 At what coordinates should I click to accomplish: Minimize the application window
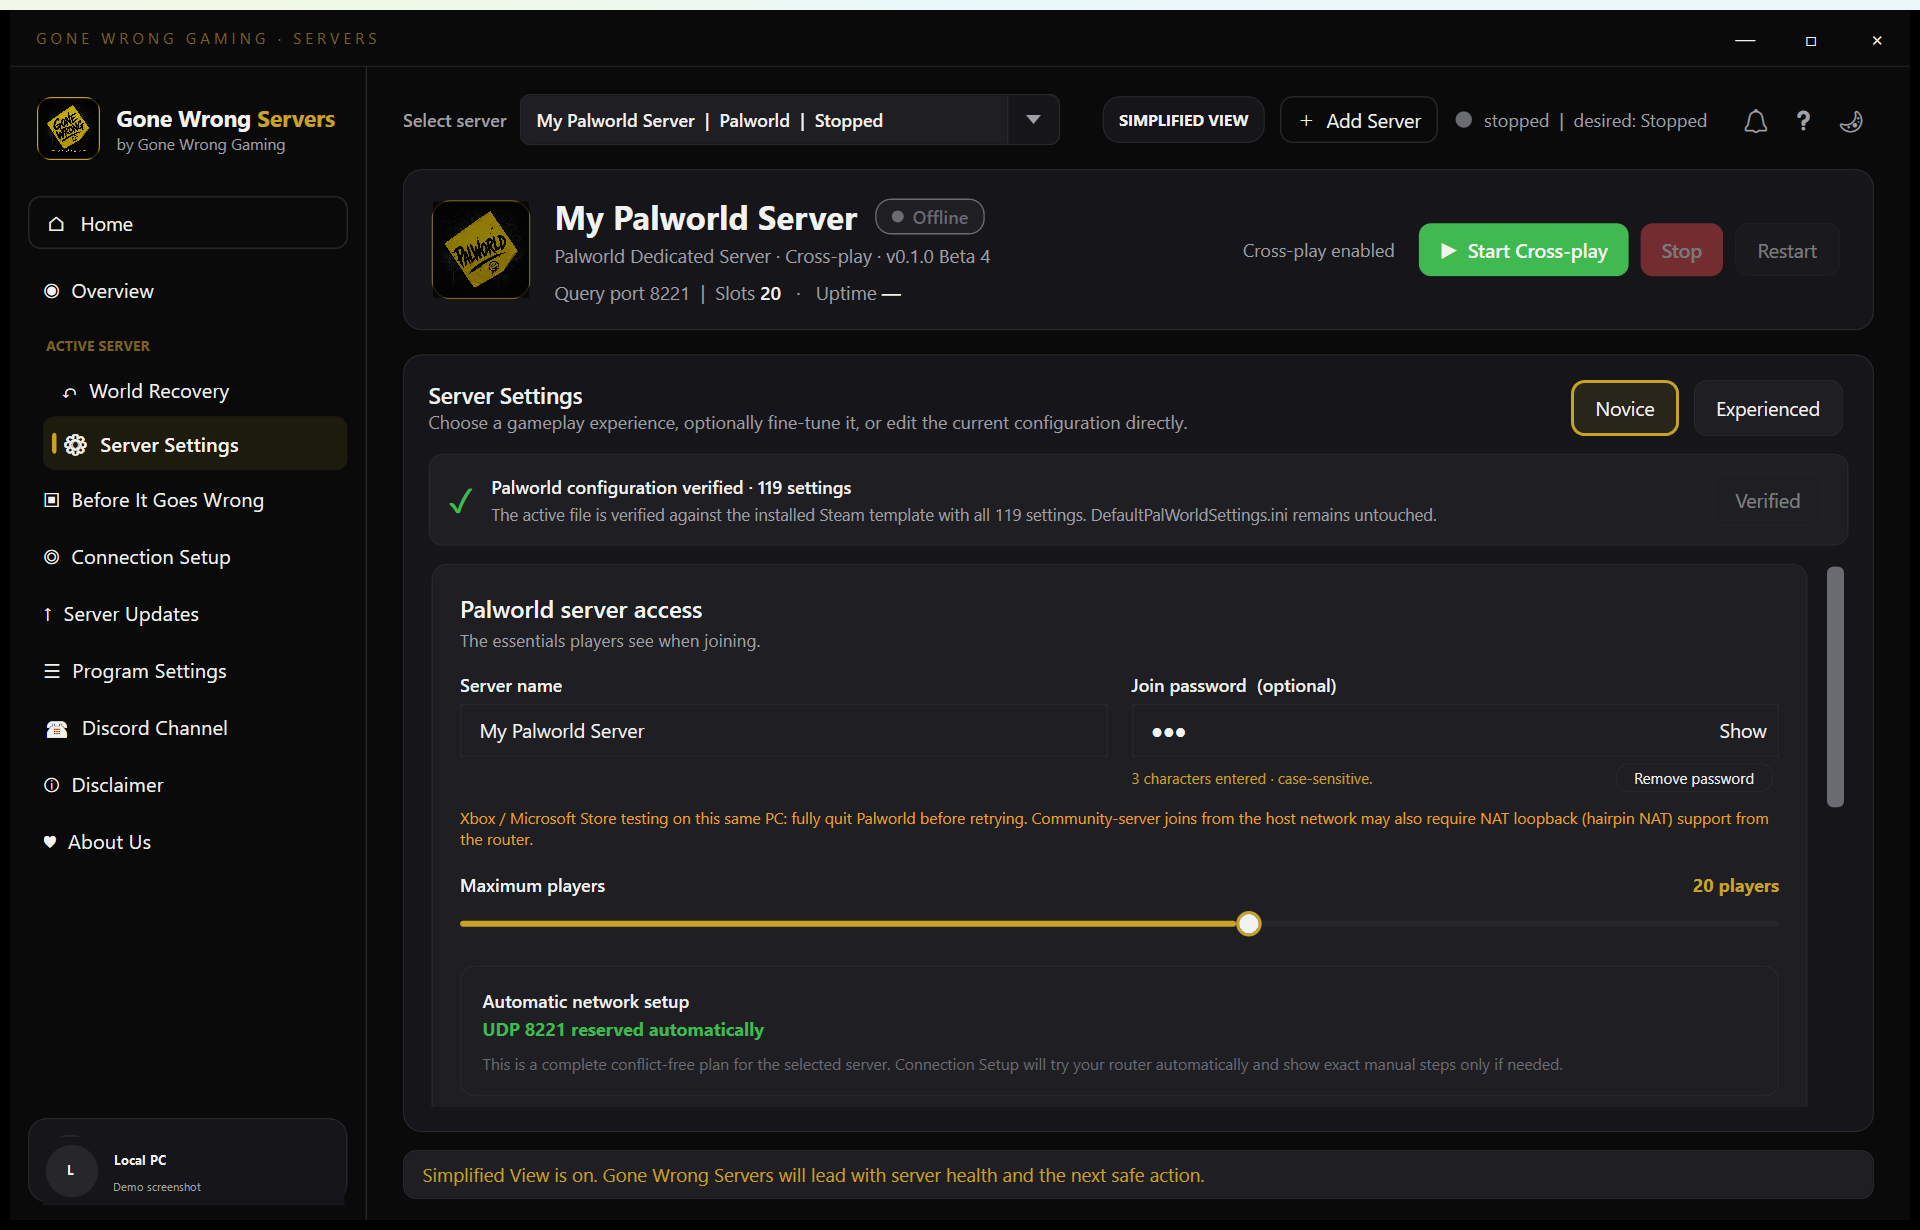click(x=1745, y=40)
